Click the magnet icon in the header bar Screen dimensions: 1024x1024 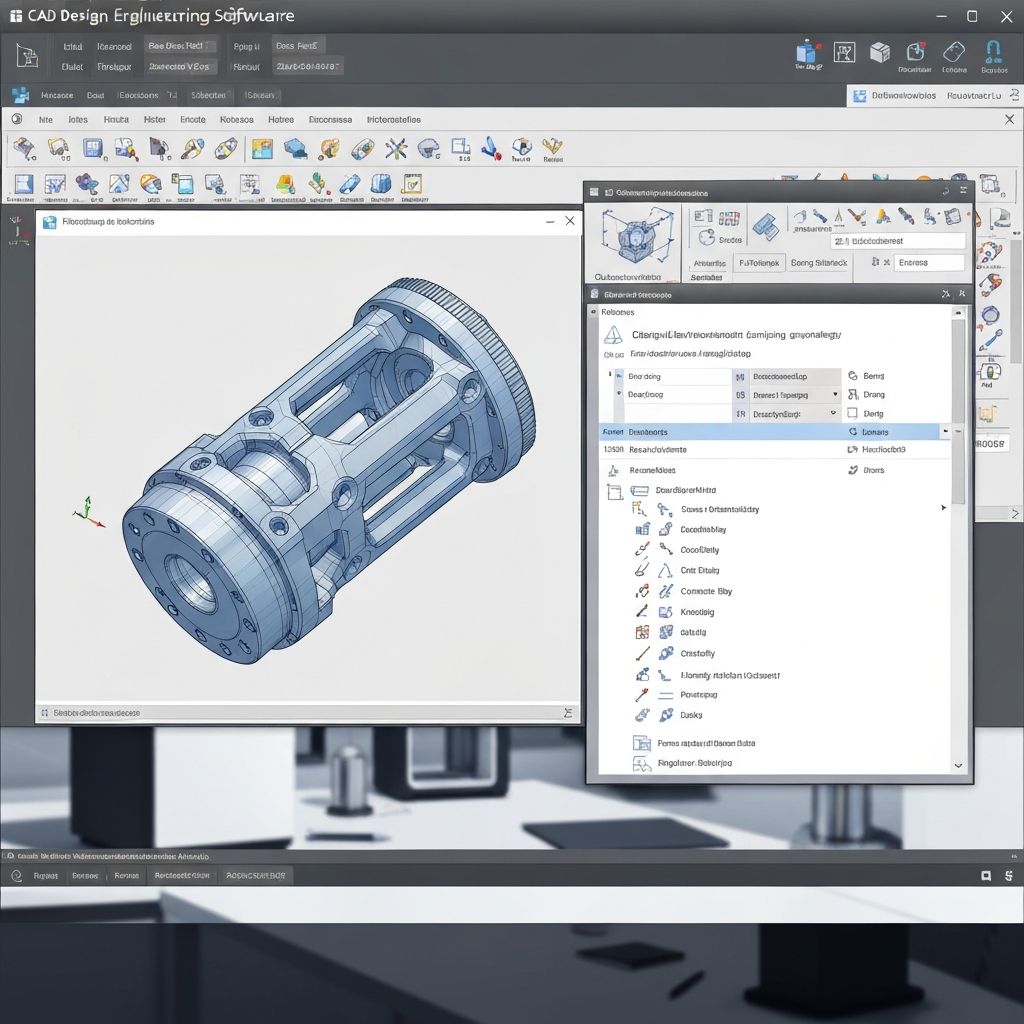coord(993,52)
